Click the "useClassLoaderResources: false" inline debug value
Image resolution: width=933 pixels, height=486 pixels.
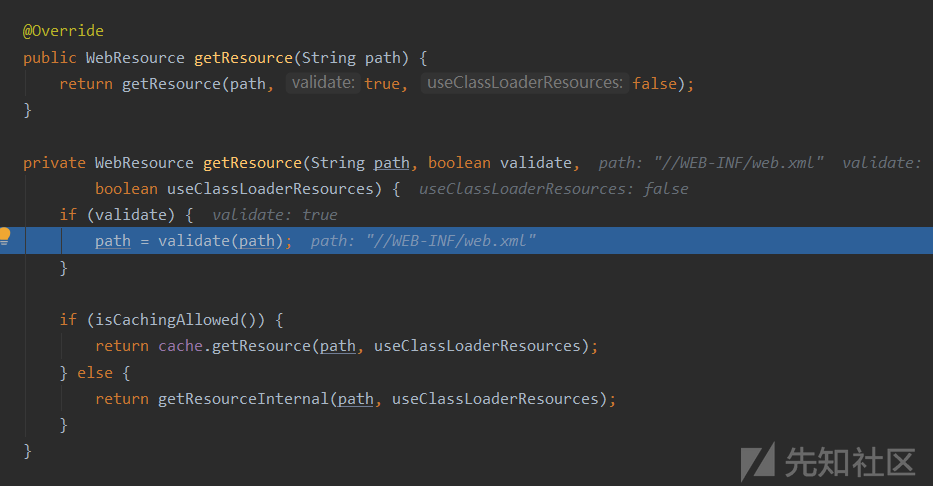point(553,189)
